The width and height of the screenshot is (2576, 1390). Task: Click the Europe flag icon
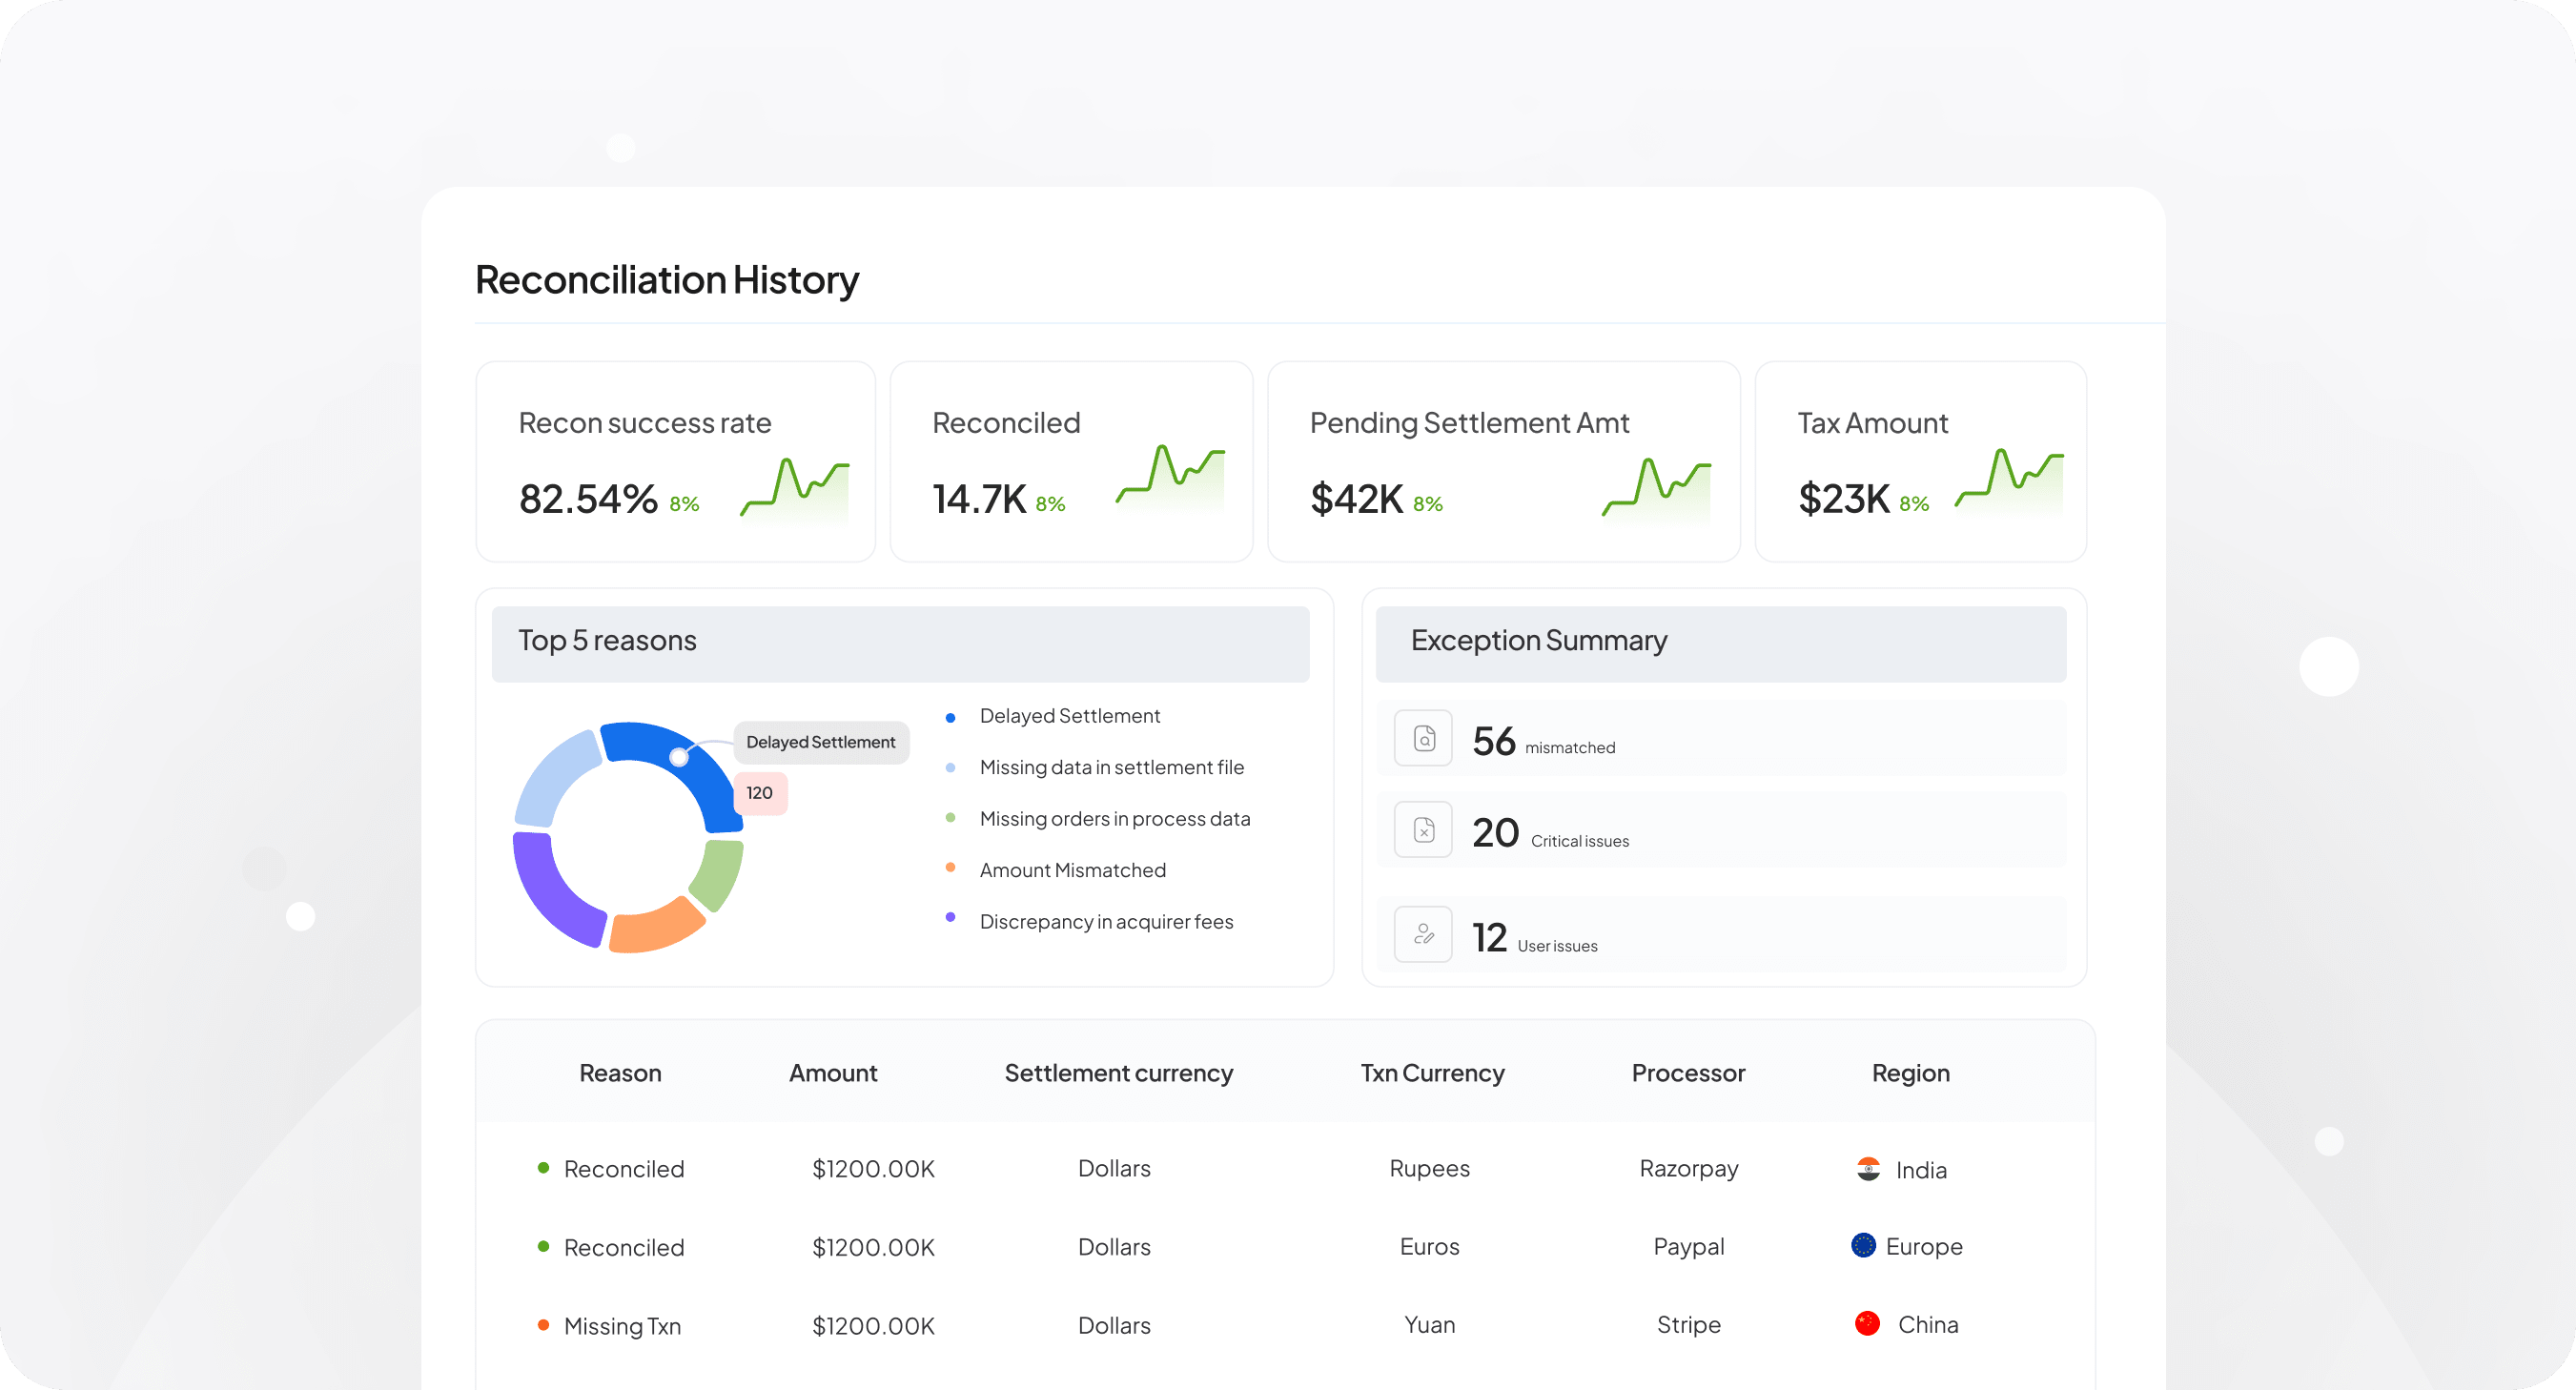click(1863, 1245)
